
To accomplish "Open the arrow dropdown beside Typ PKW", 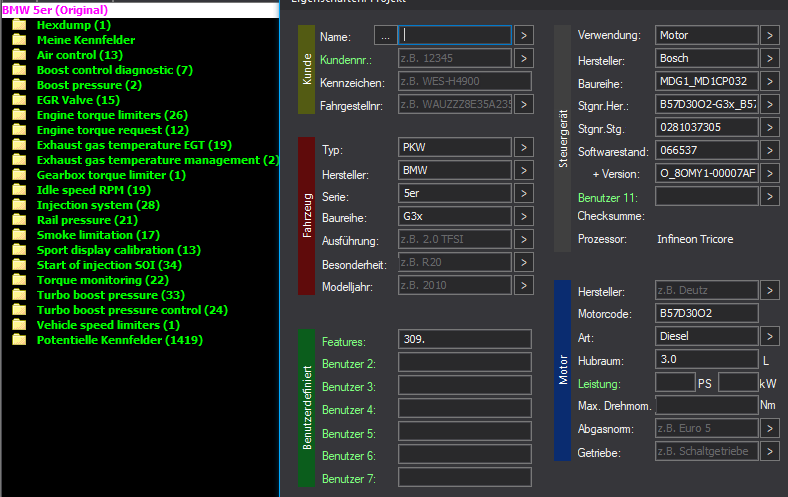I will 524,148.
